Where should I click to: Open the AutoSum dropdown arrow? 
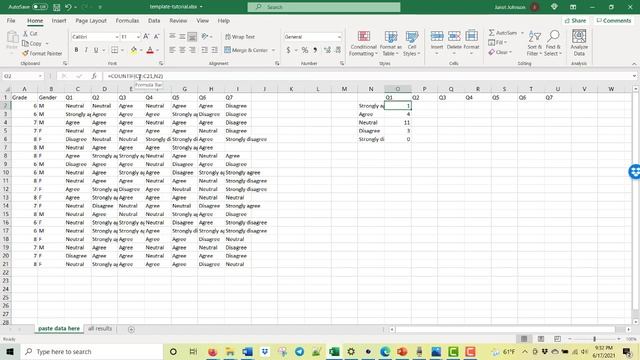522,33
